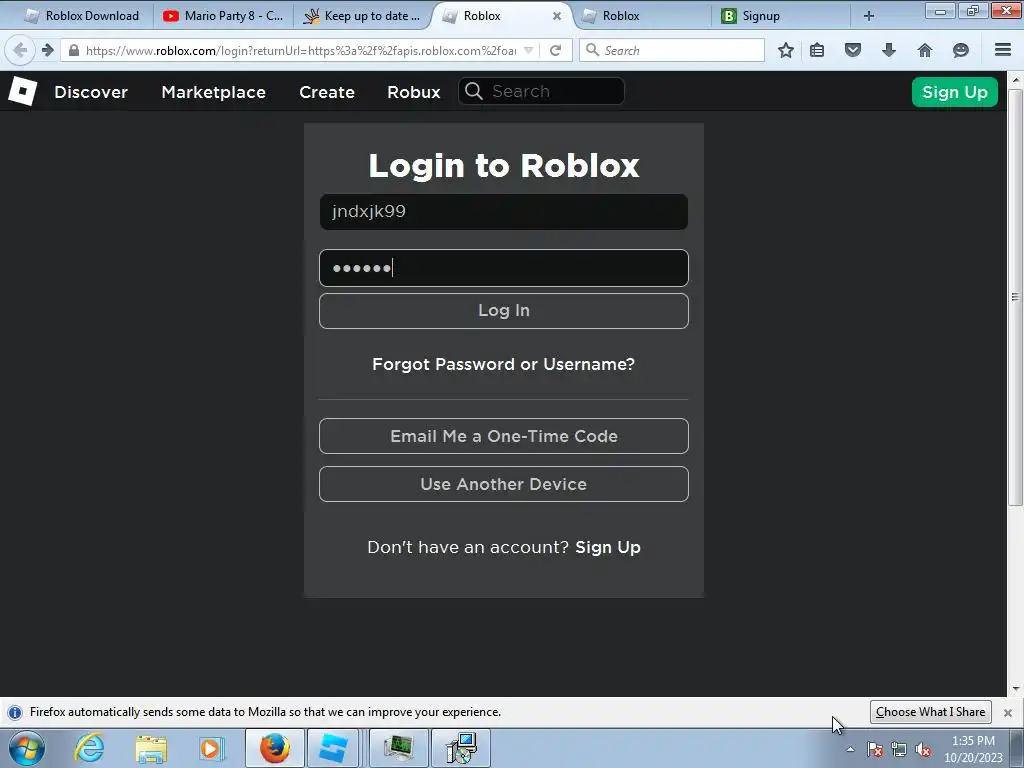Image resolution: width=1024 pixels, height=768 pixels.
Task: Click the muted volume tray icon
Action: [923, 750]
